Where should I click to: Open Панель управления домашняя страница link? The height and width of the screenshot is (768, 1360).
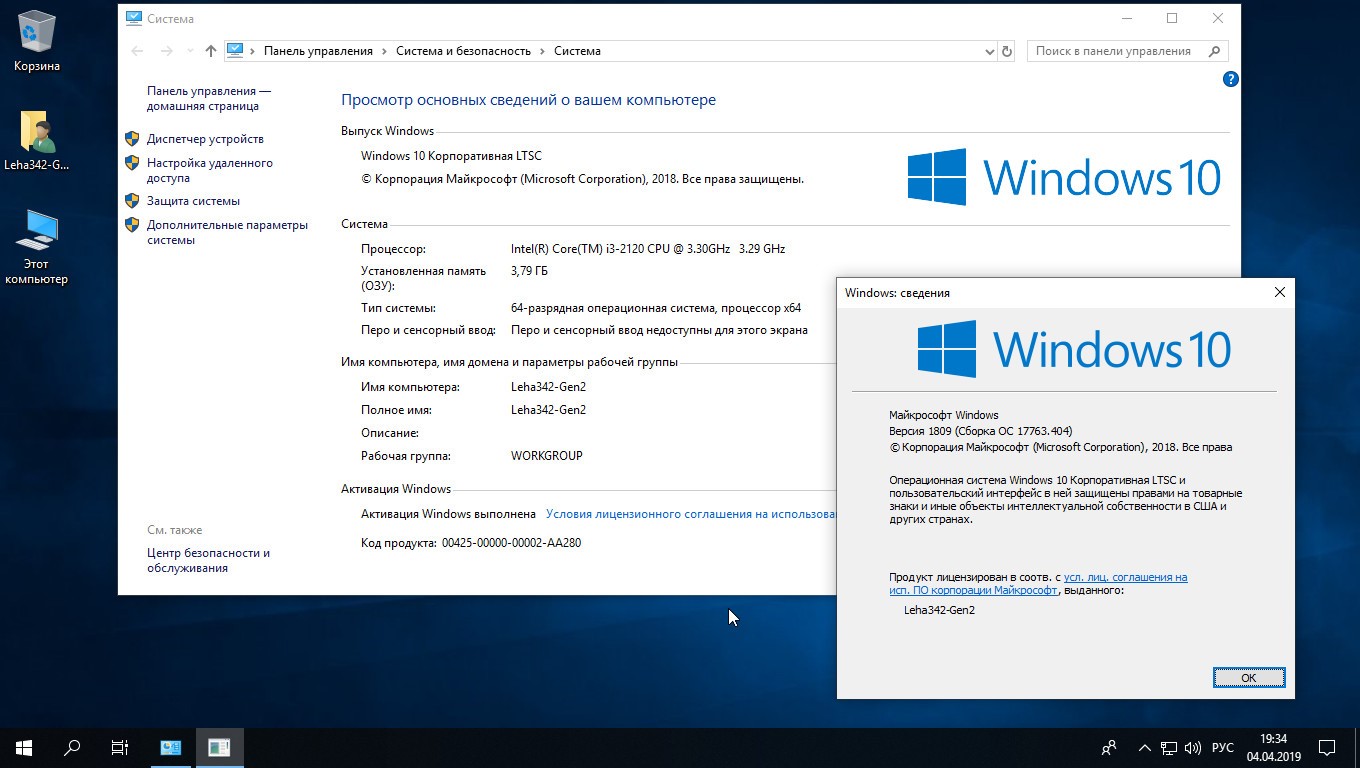pyautogui.click(x=209, y=98)
